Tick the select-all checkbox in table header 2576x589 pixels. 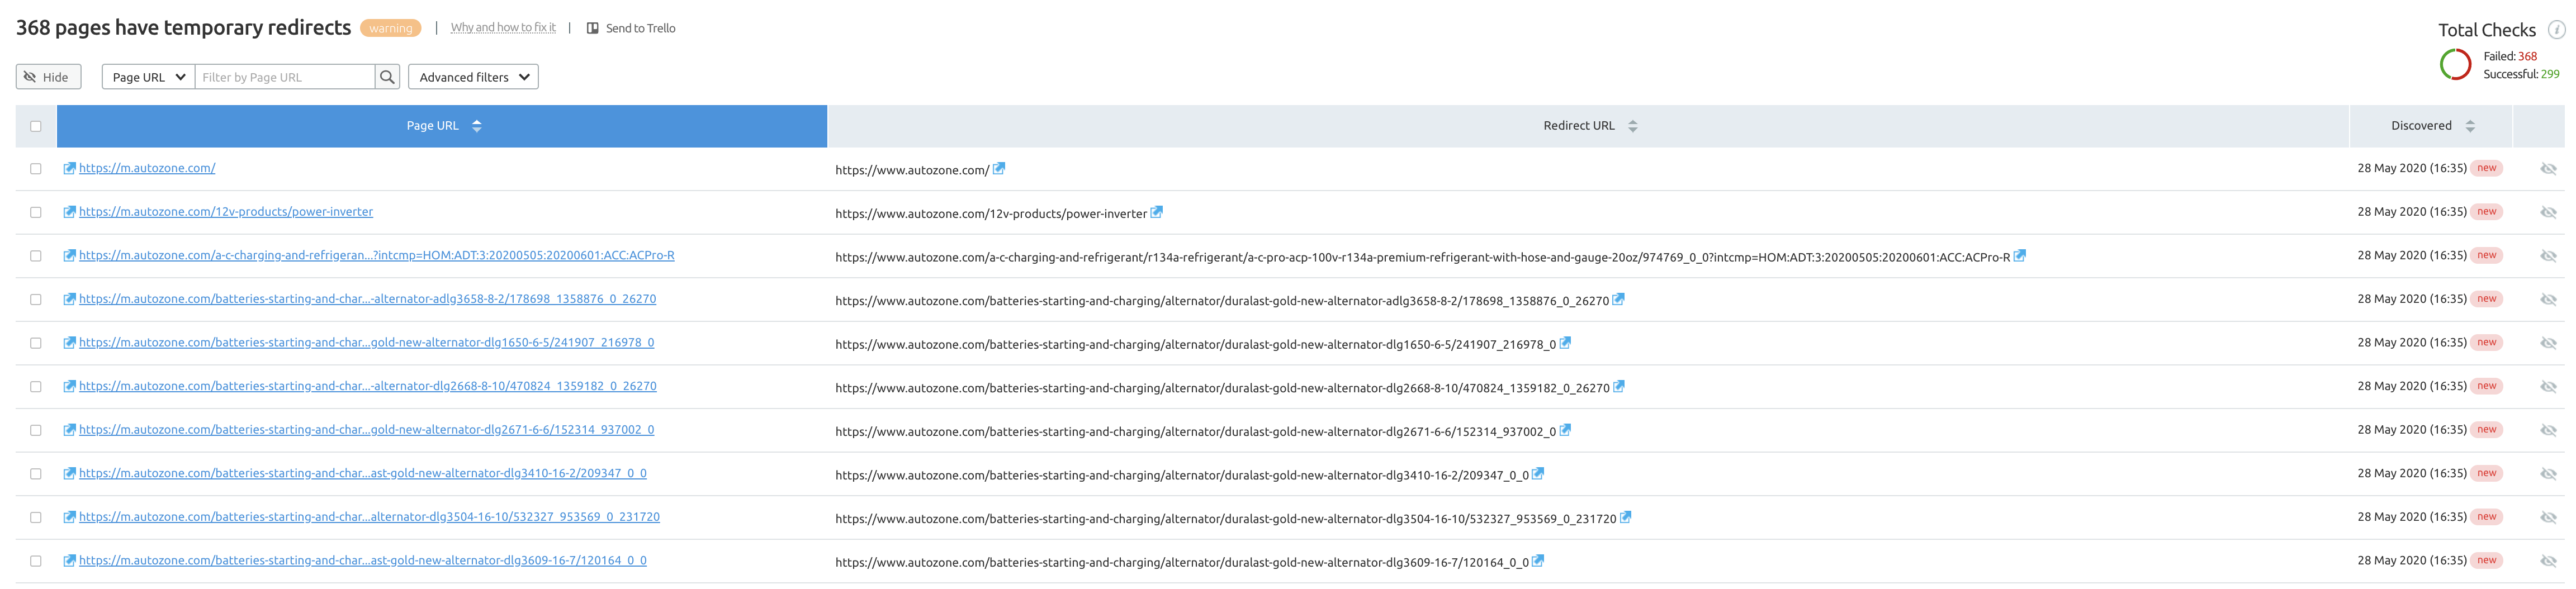click(x=36, y=126)
